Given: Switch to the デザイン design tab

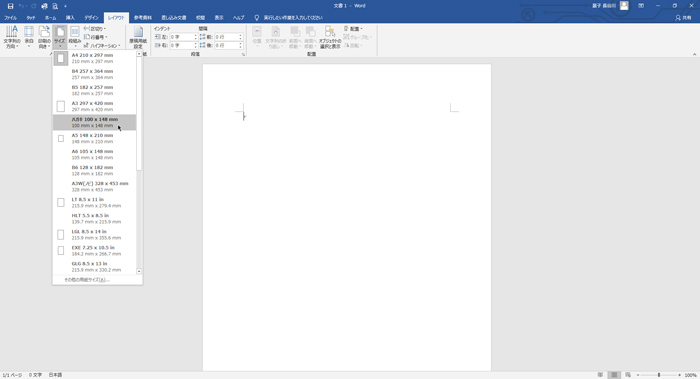Looking at the screenshot, I should pos(92,18).
